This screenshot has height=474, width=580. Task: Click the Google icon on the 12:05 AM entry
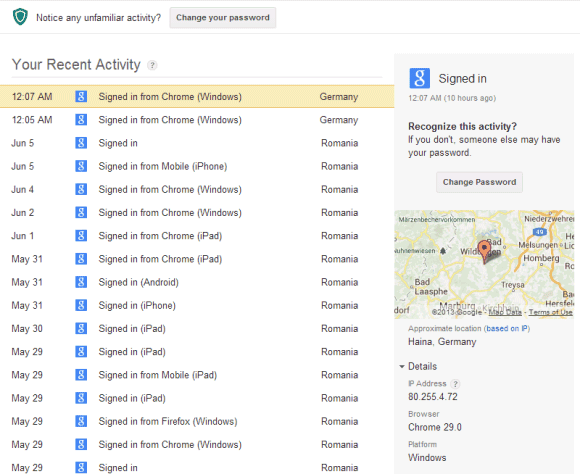pos(81,120)
